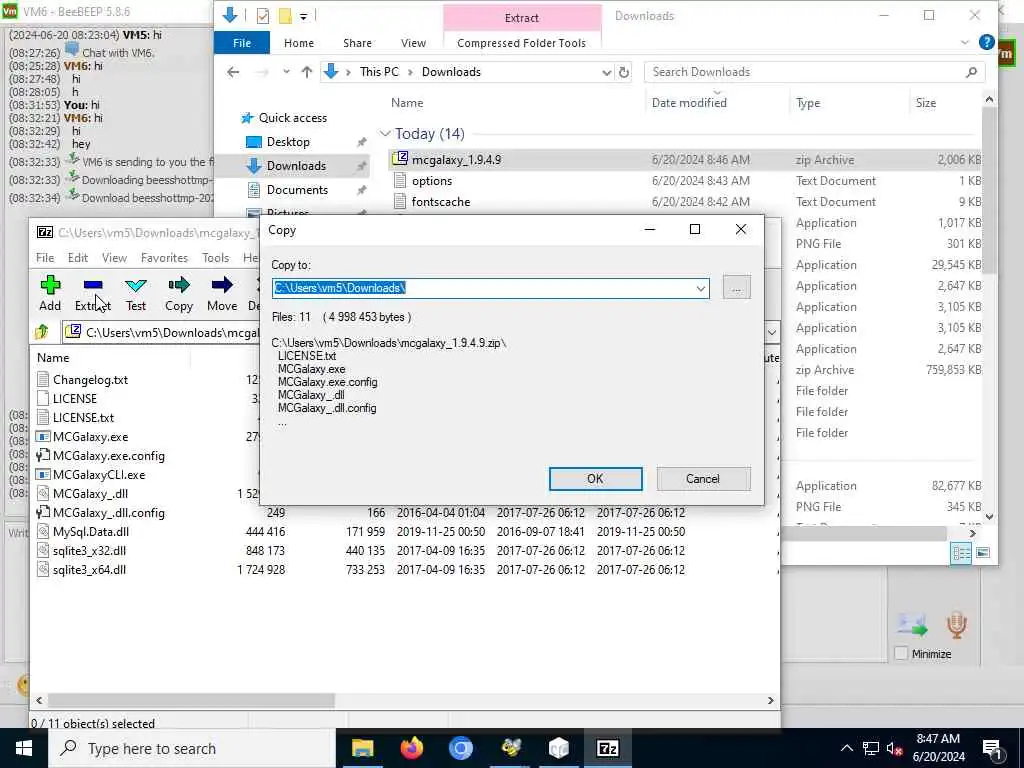Switch Explorer to large icons view
Image resolution: width=1024 pixels, height=768 pixels.
983,554
